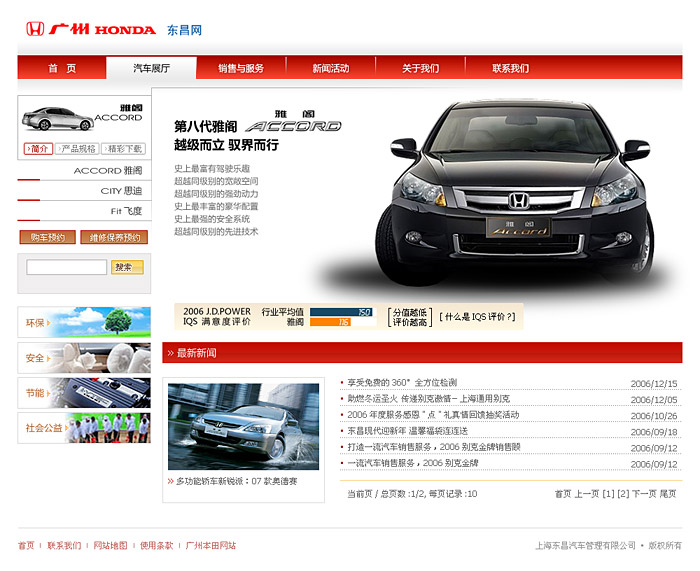
Task: Go to the 首页 navigation tab
Action: [x=62, y=68]
